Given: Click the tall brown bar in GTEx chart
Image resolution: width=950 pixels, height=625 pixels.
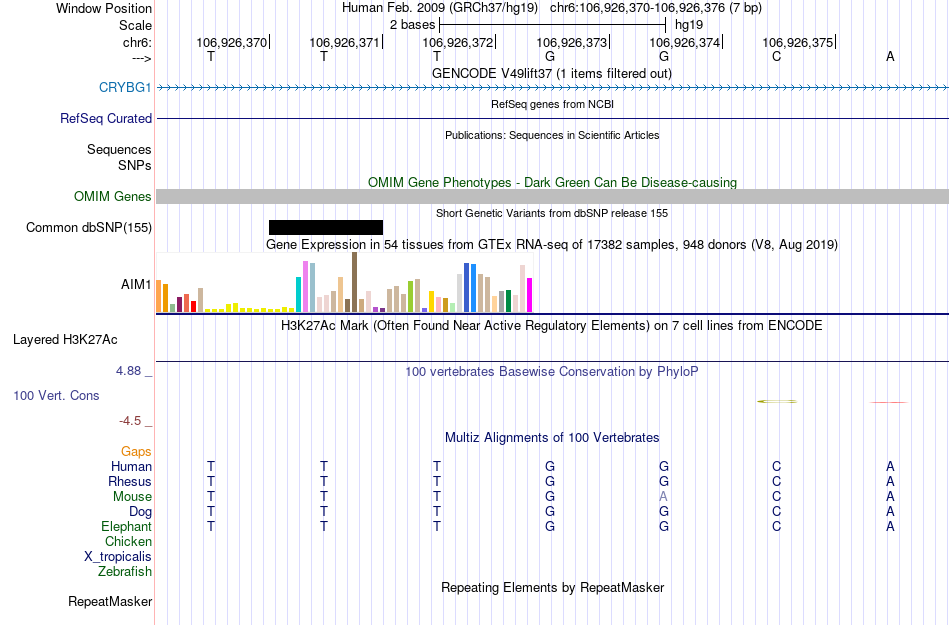Looking at the screenshot, I should (354, 282).
